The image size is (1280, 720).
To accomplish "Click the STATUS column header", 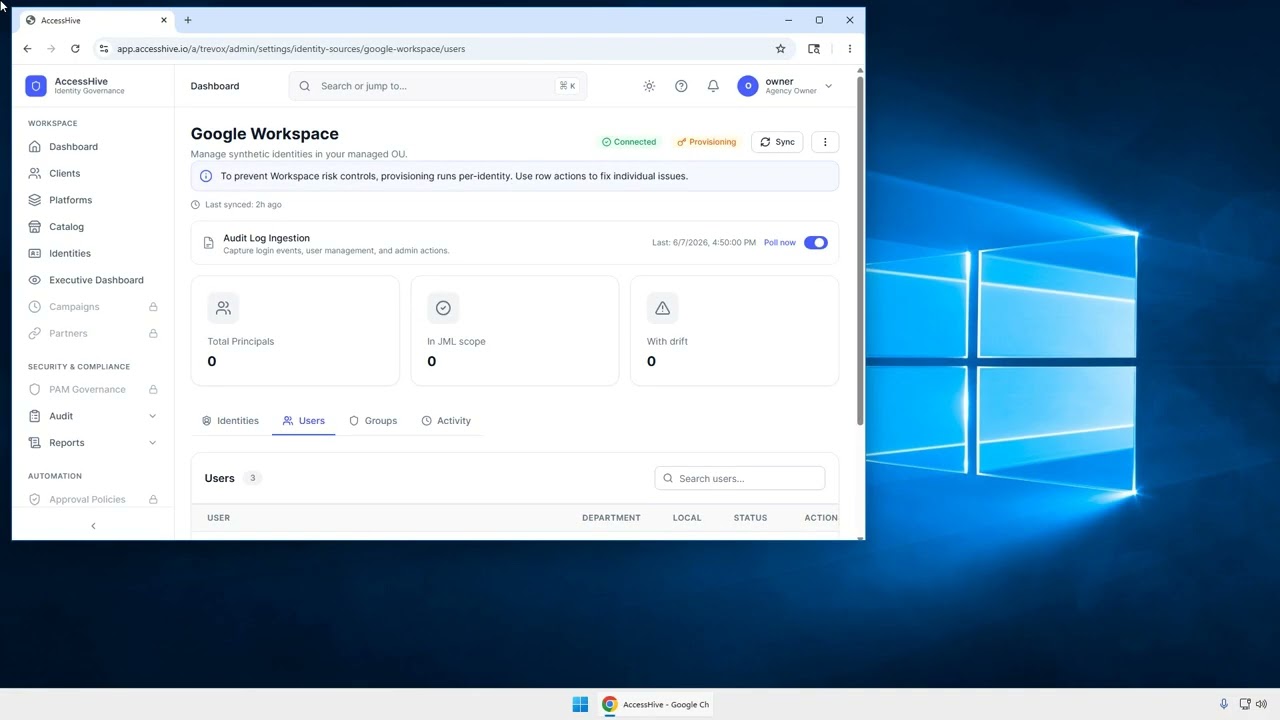I will point(750,518).
